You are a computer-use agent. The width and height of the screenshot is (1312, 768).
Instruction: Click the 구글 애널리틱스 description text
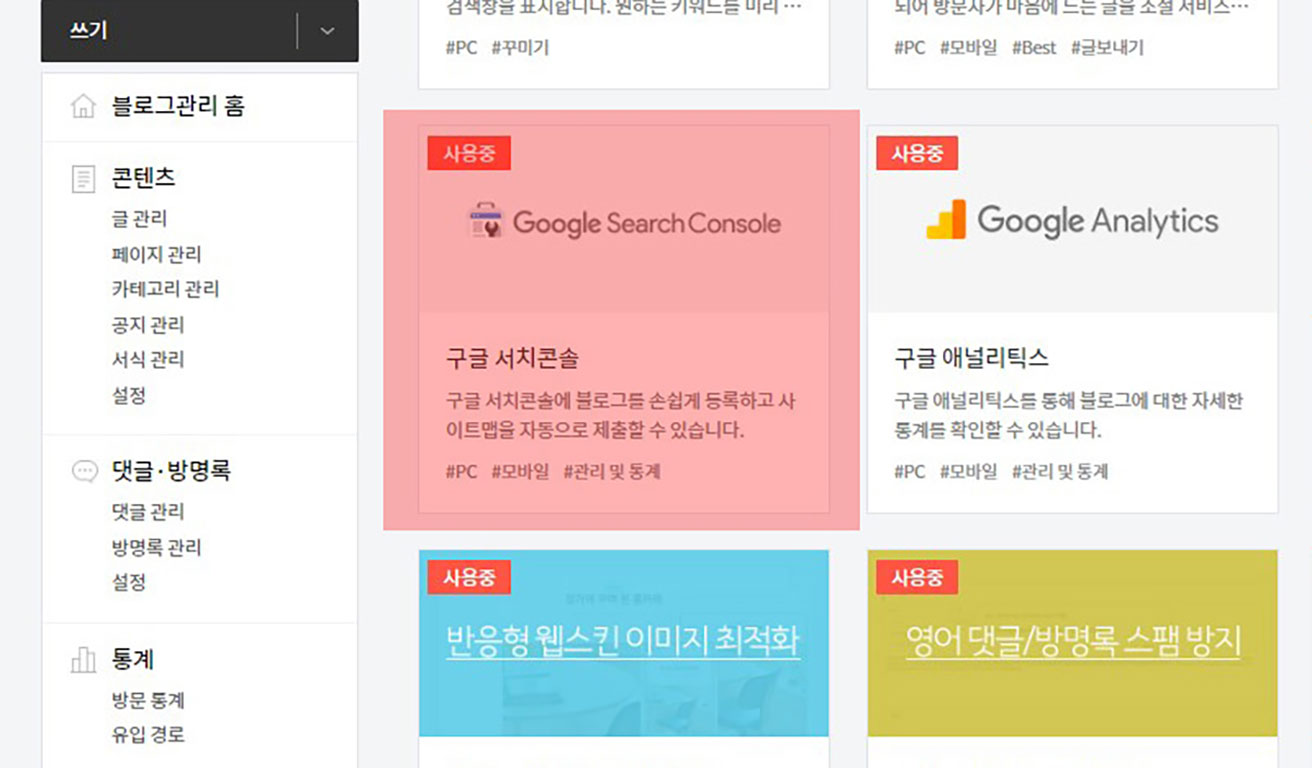tap(1069, 416)
